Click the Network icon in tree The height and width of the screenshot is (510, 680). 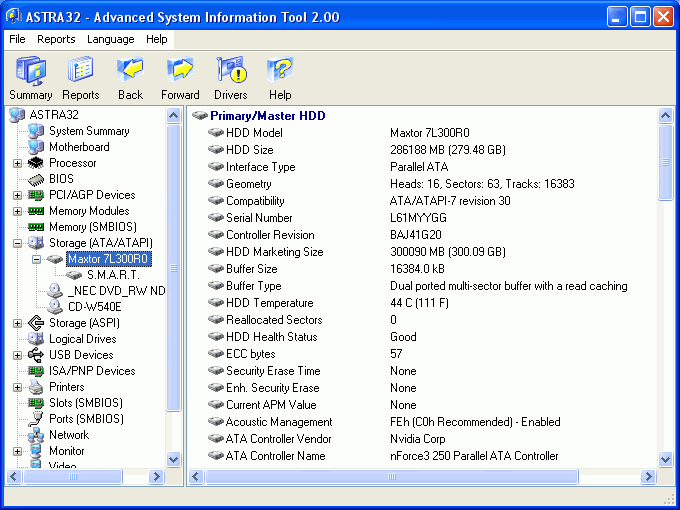coord(36,435)
